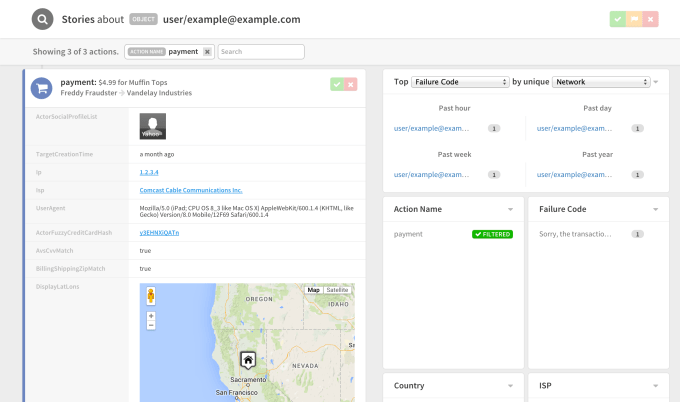Open the Network unique-by dropdown

click(602, 81)
